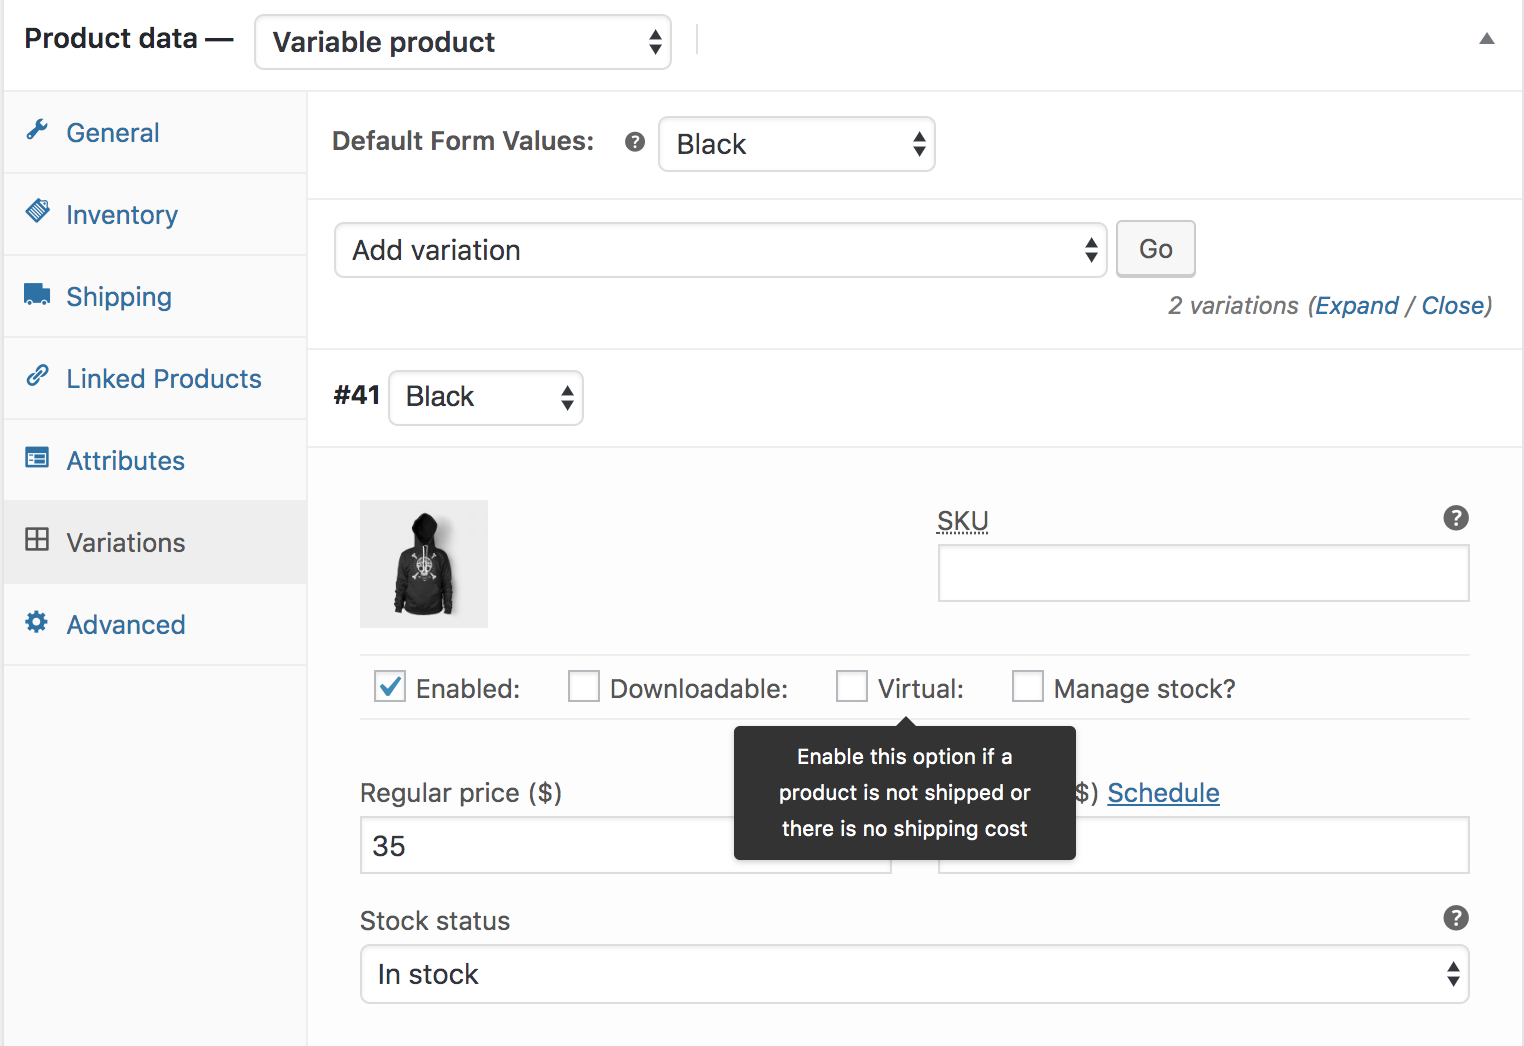Click the Shipping truck icon
The width and height of the screenshot is (1524, 1046).
click(x=37, y=294)
